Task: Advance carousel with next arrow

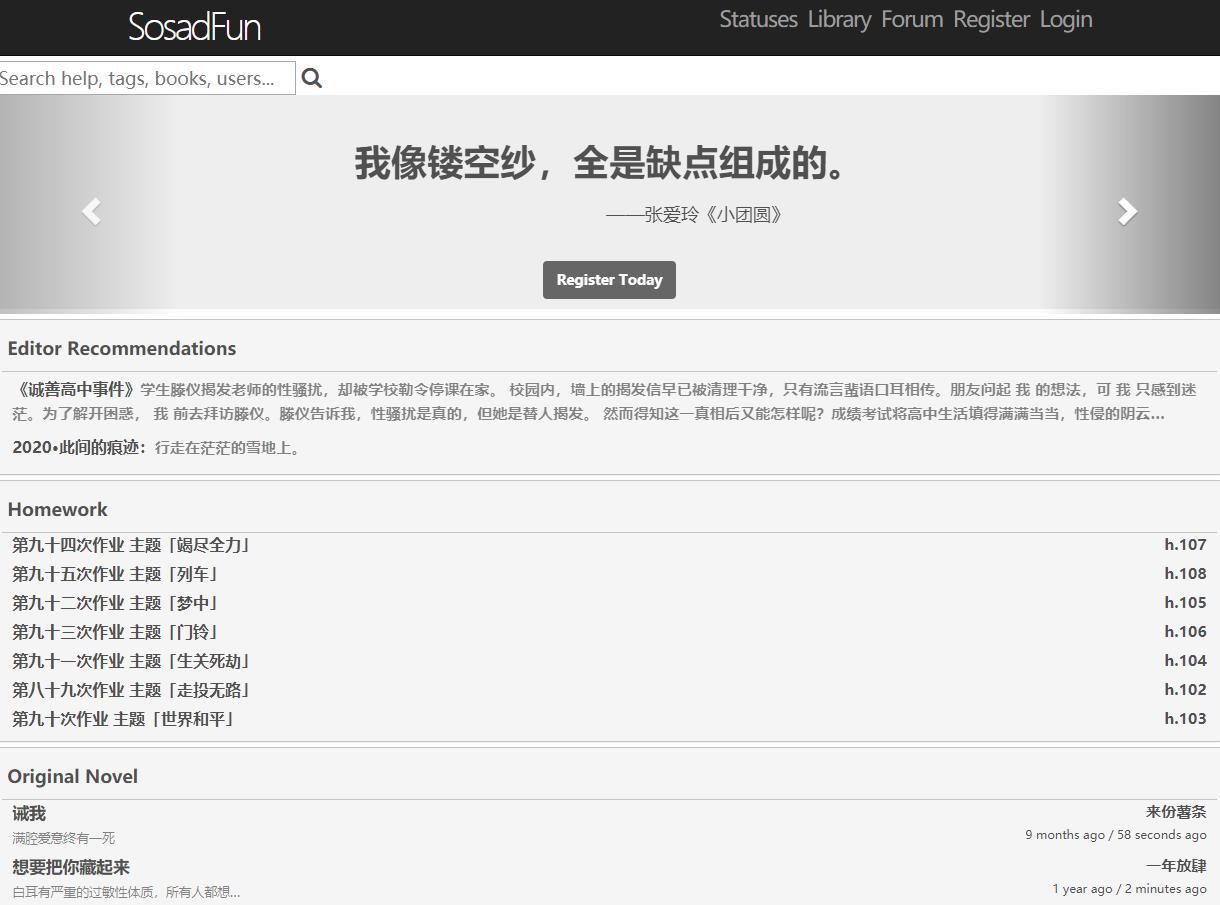Action: [1128, 211]
